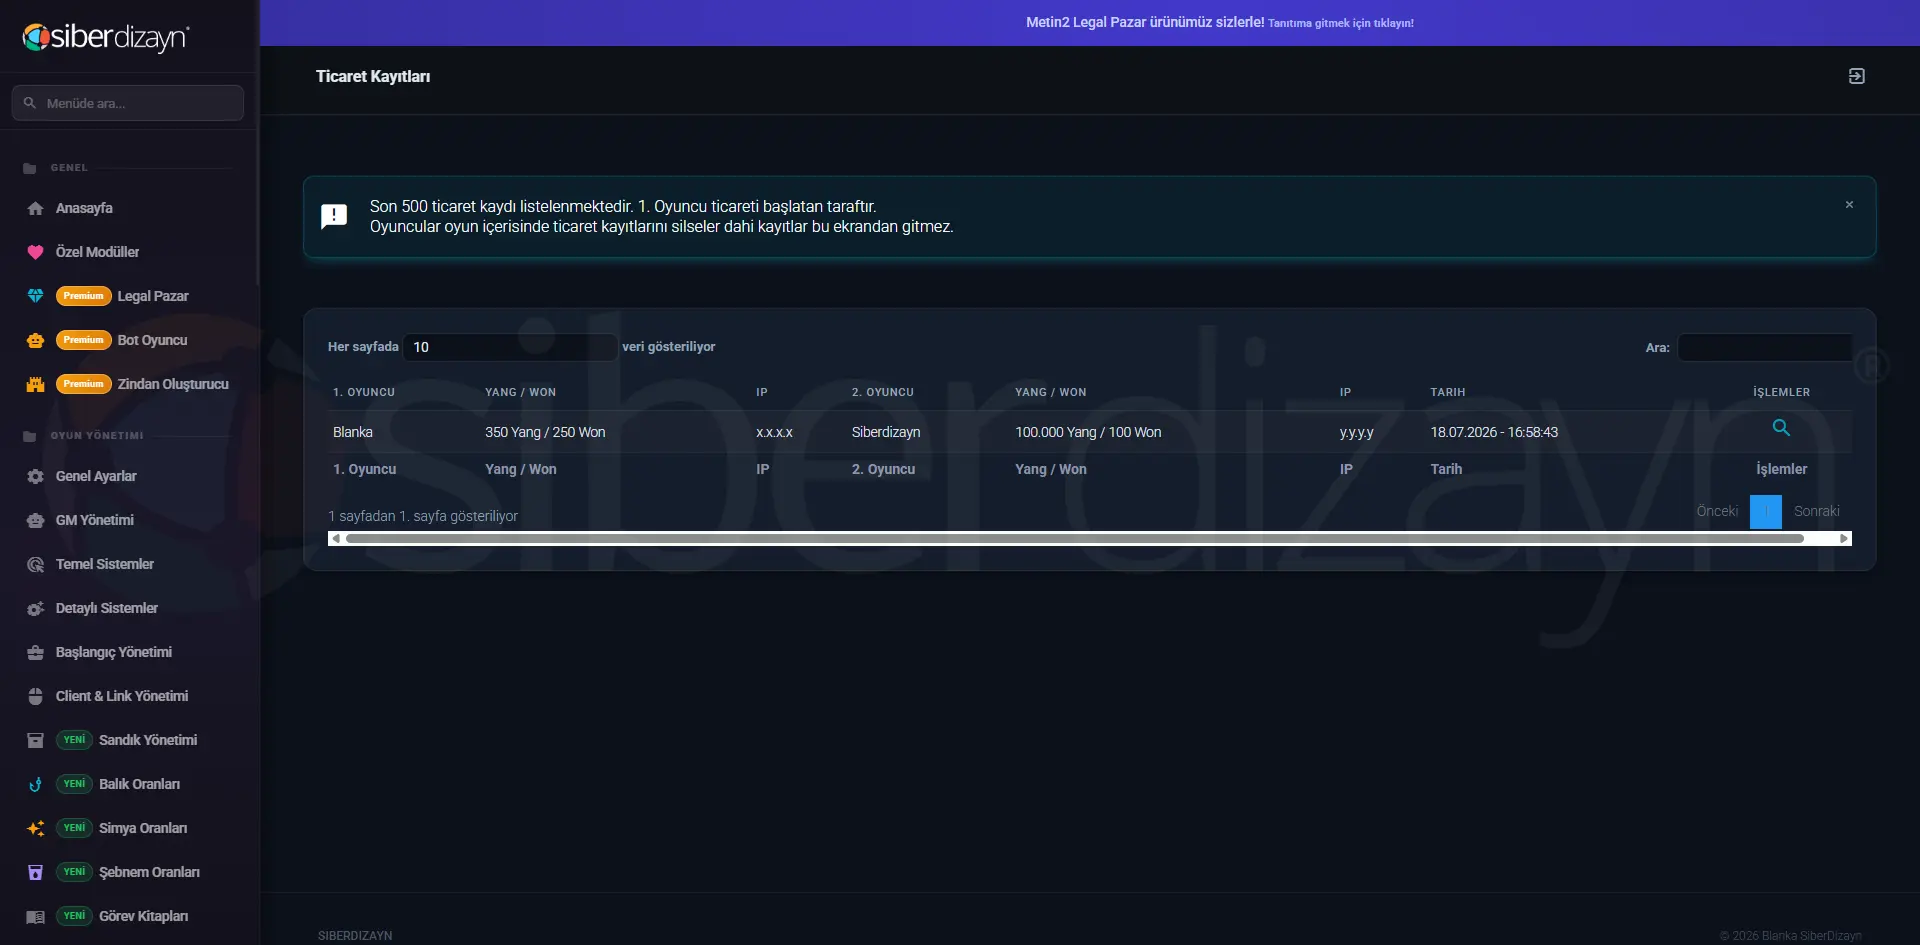Go to Önceki page
Viewport: 1920px width, 945px height.
pos(1717,511)
